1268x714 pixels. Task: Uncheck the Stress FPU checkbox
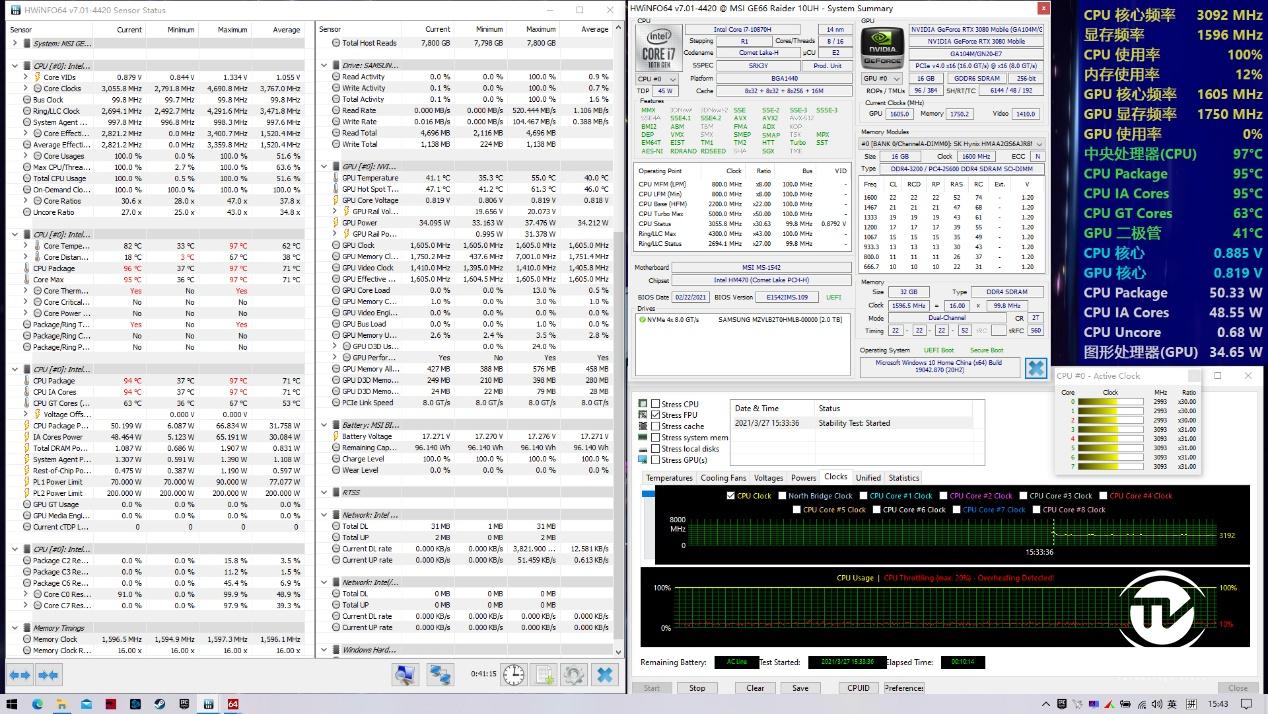pos(656,415)
